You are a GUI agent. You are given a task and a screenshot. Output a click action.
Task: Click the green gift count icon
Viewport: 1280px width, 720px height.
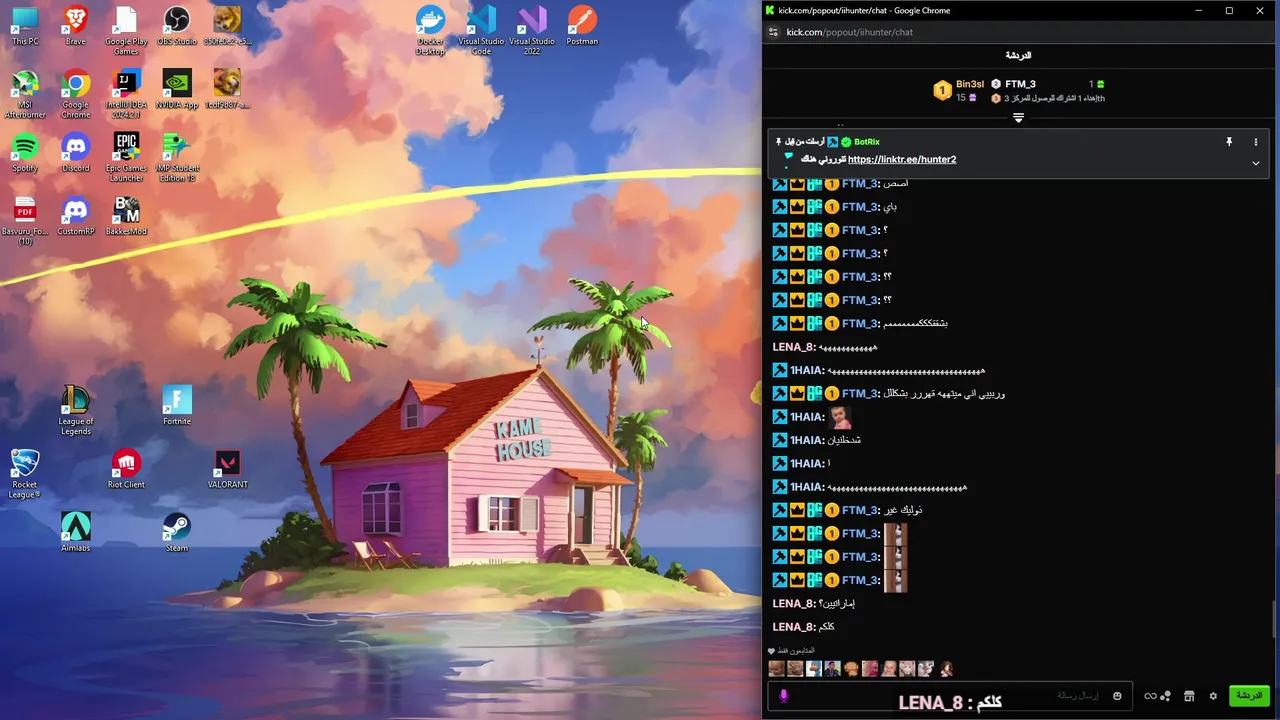(x=1100, y=84)
